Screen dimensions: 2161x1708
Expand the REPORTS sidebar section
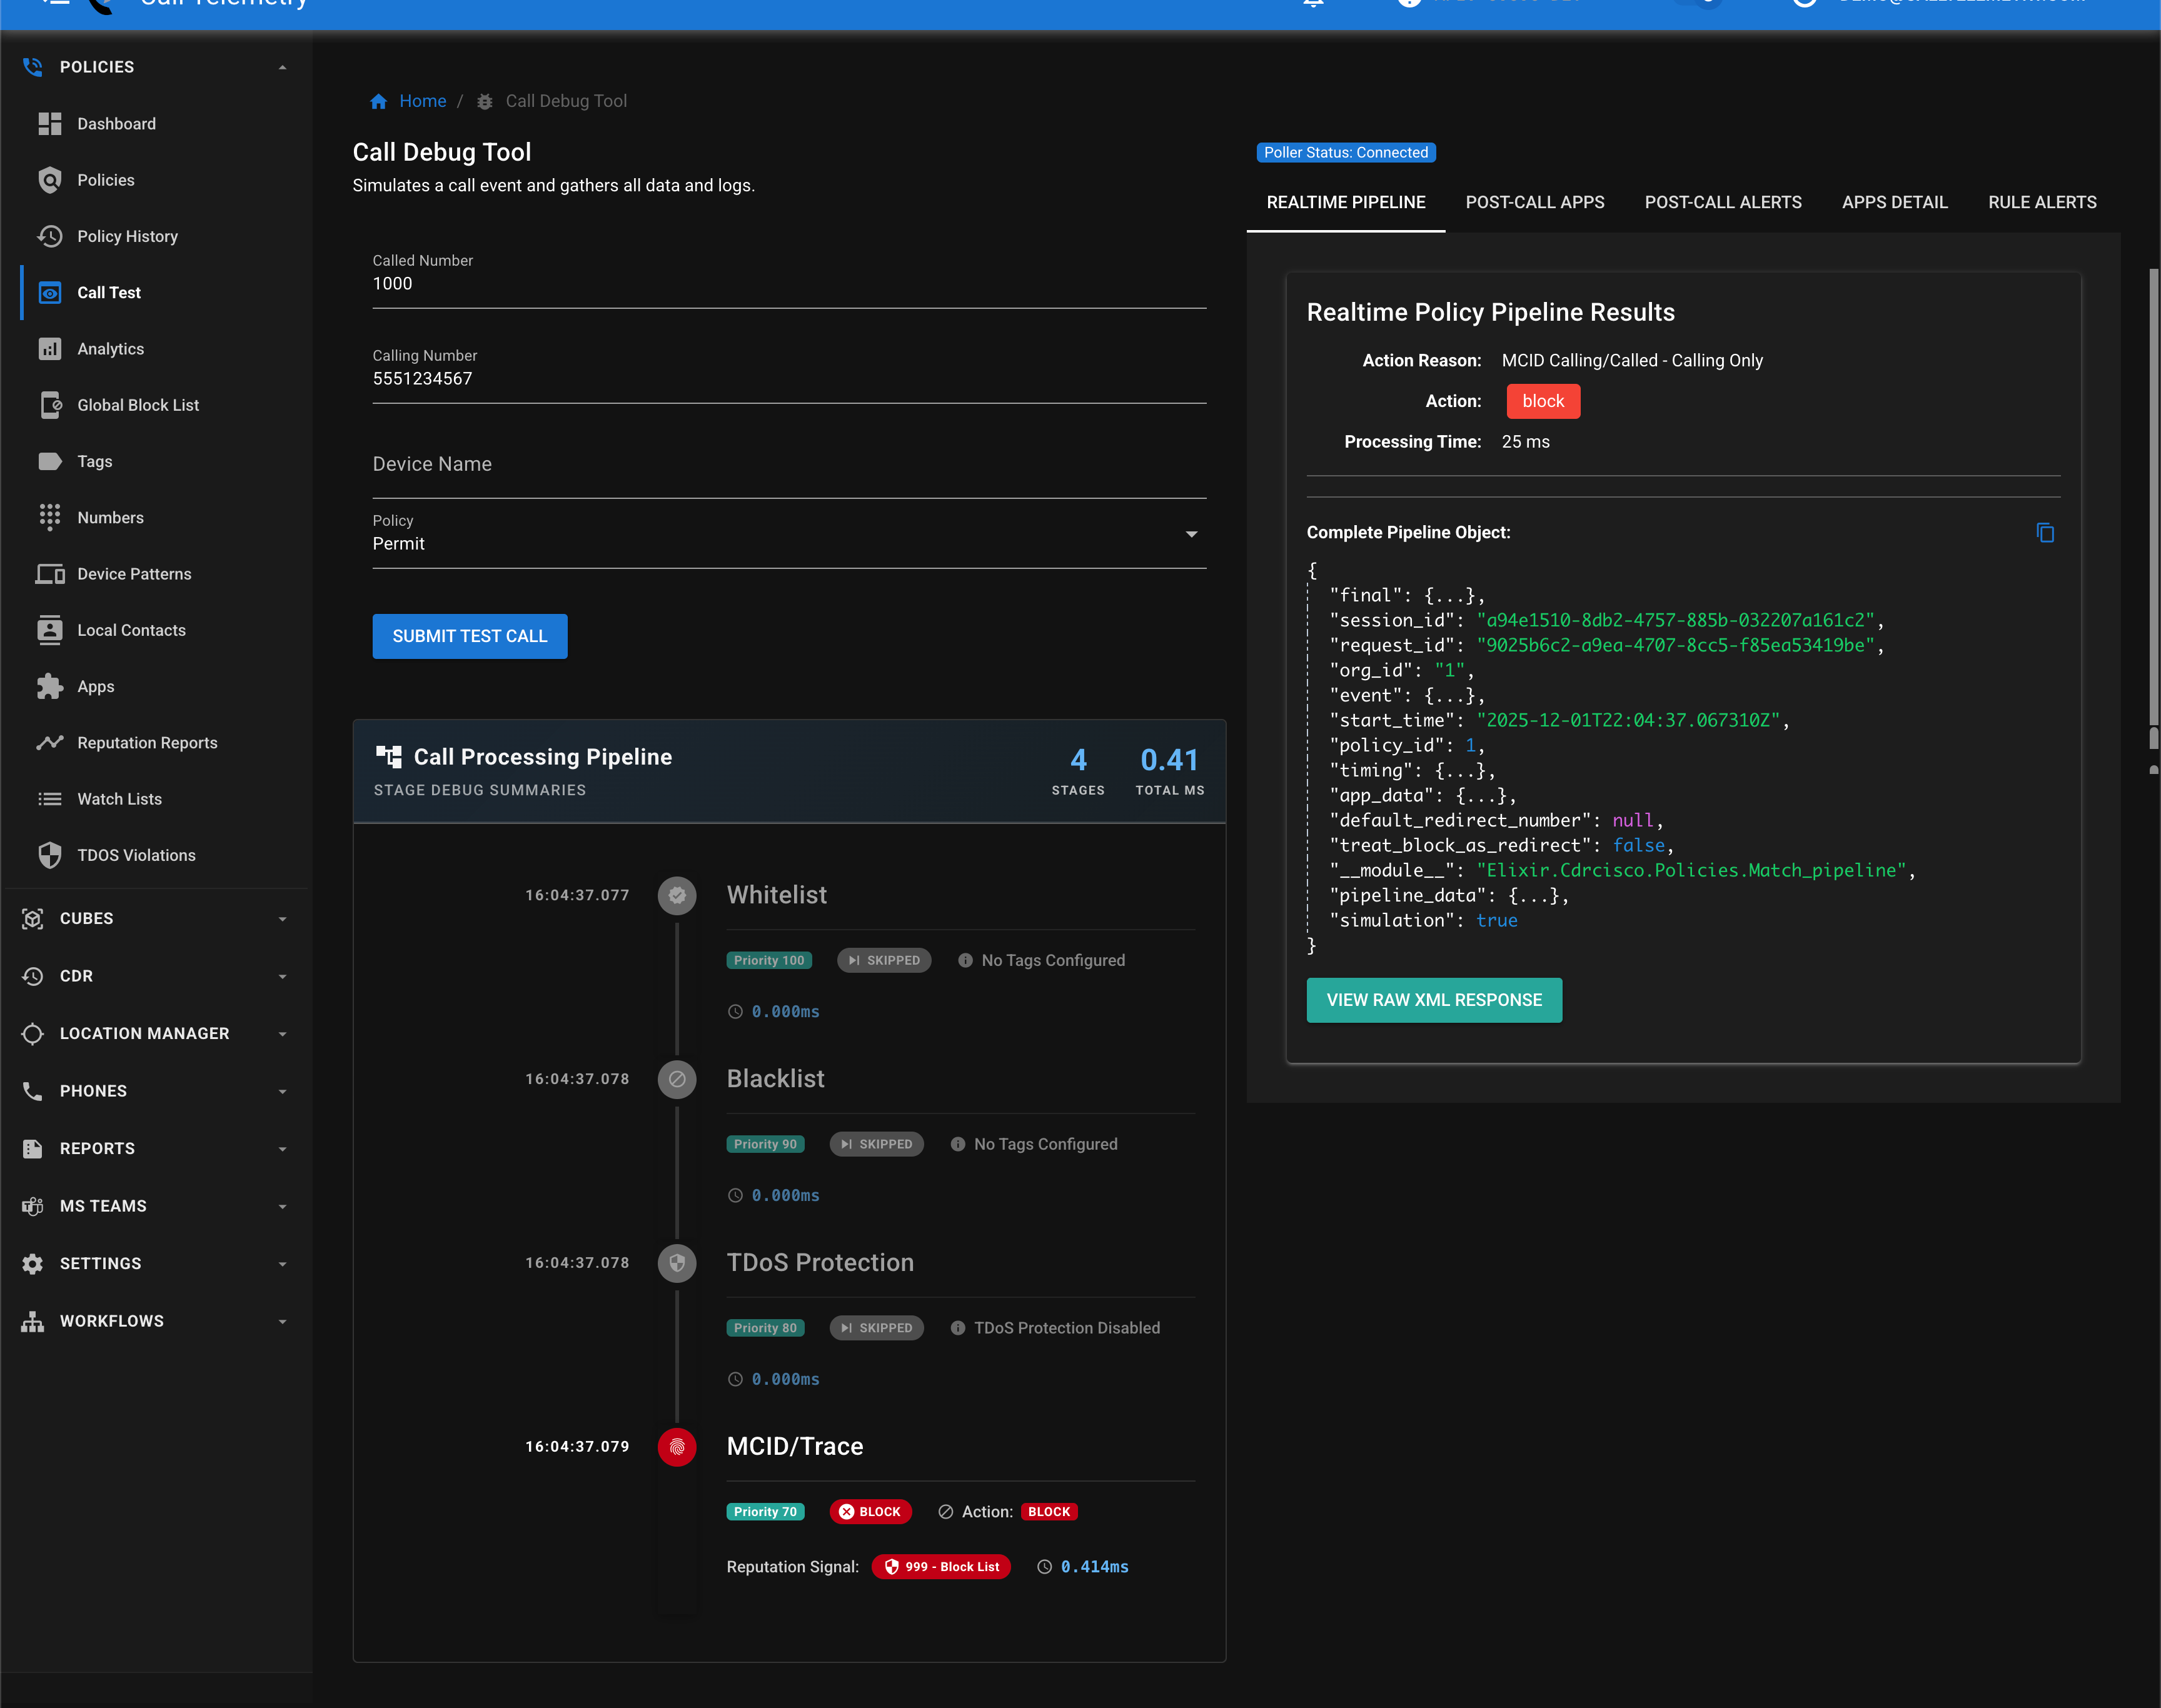[155, 1149]
